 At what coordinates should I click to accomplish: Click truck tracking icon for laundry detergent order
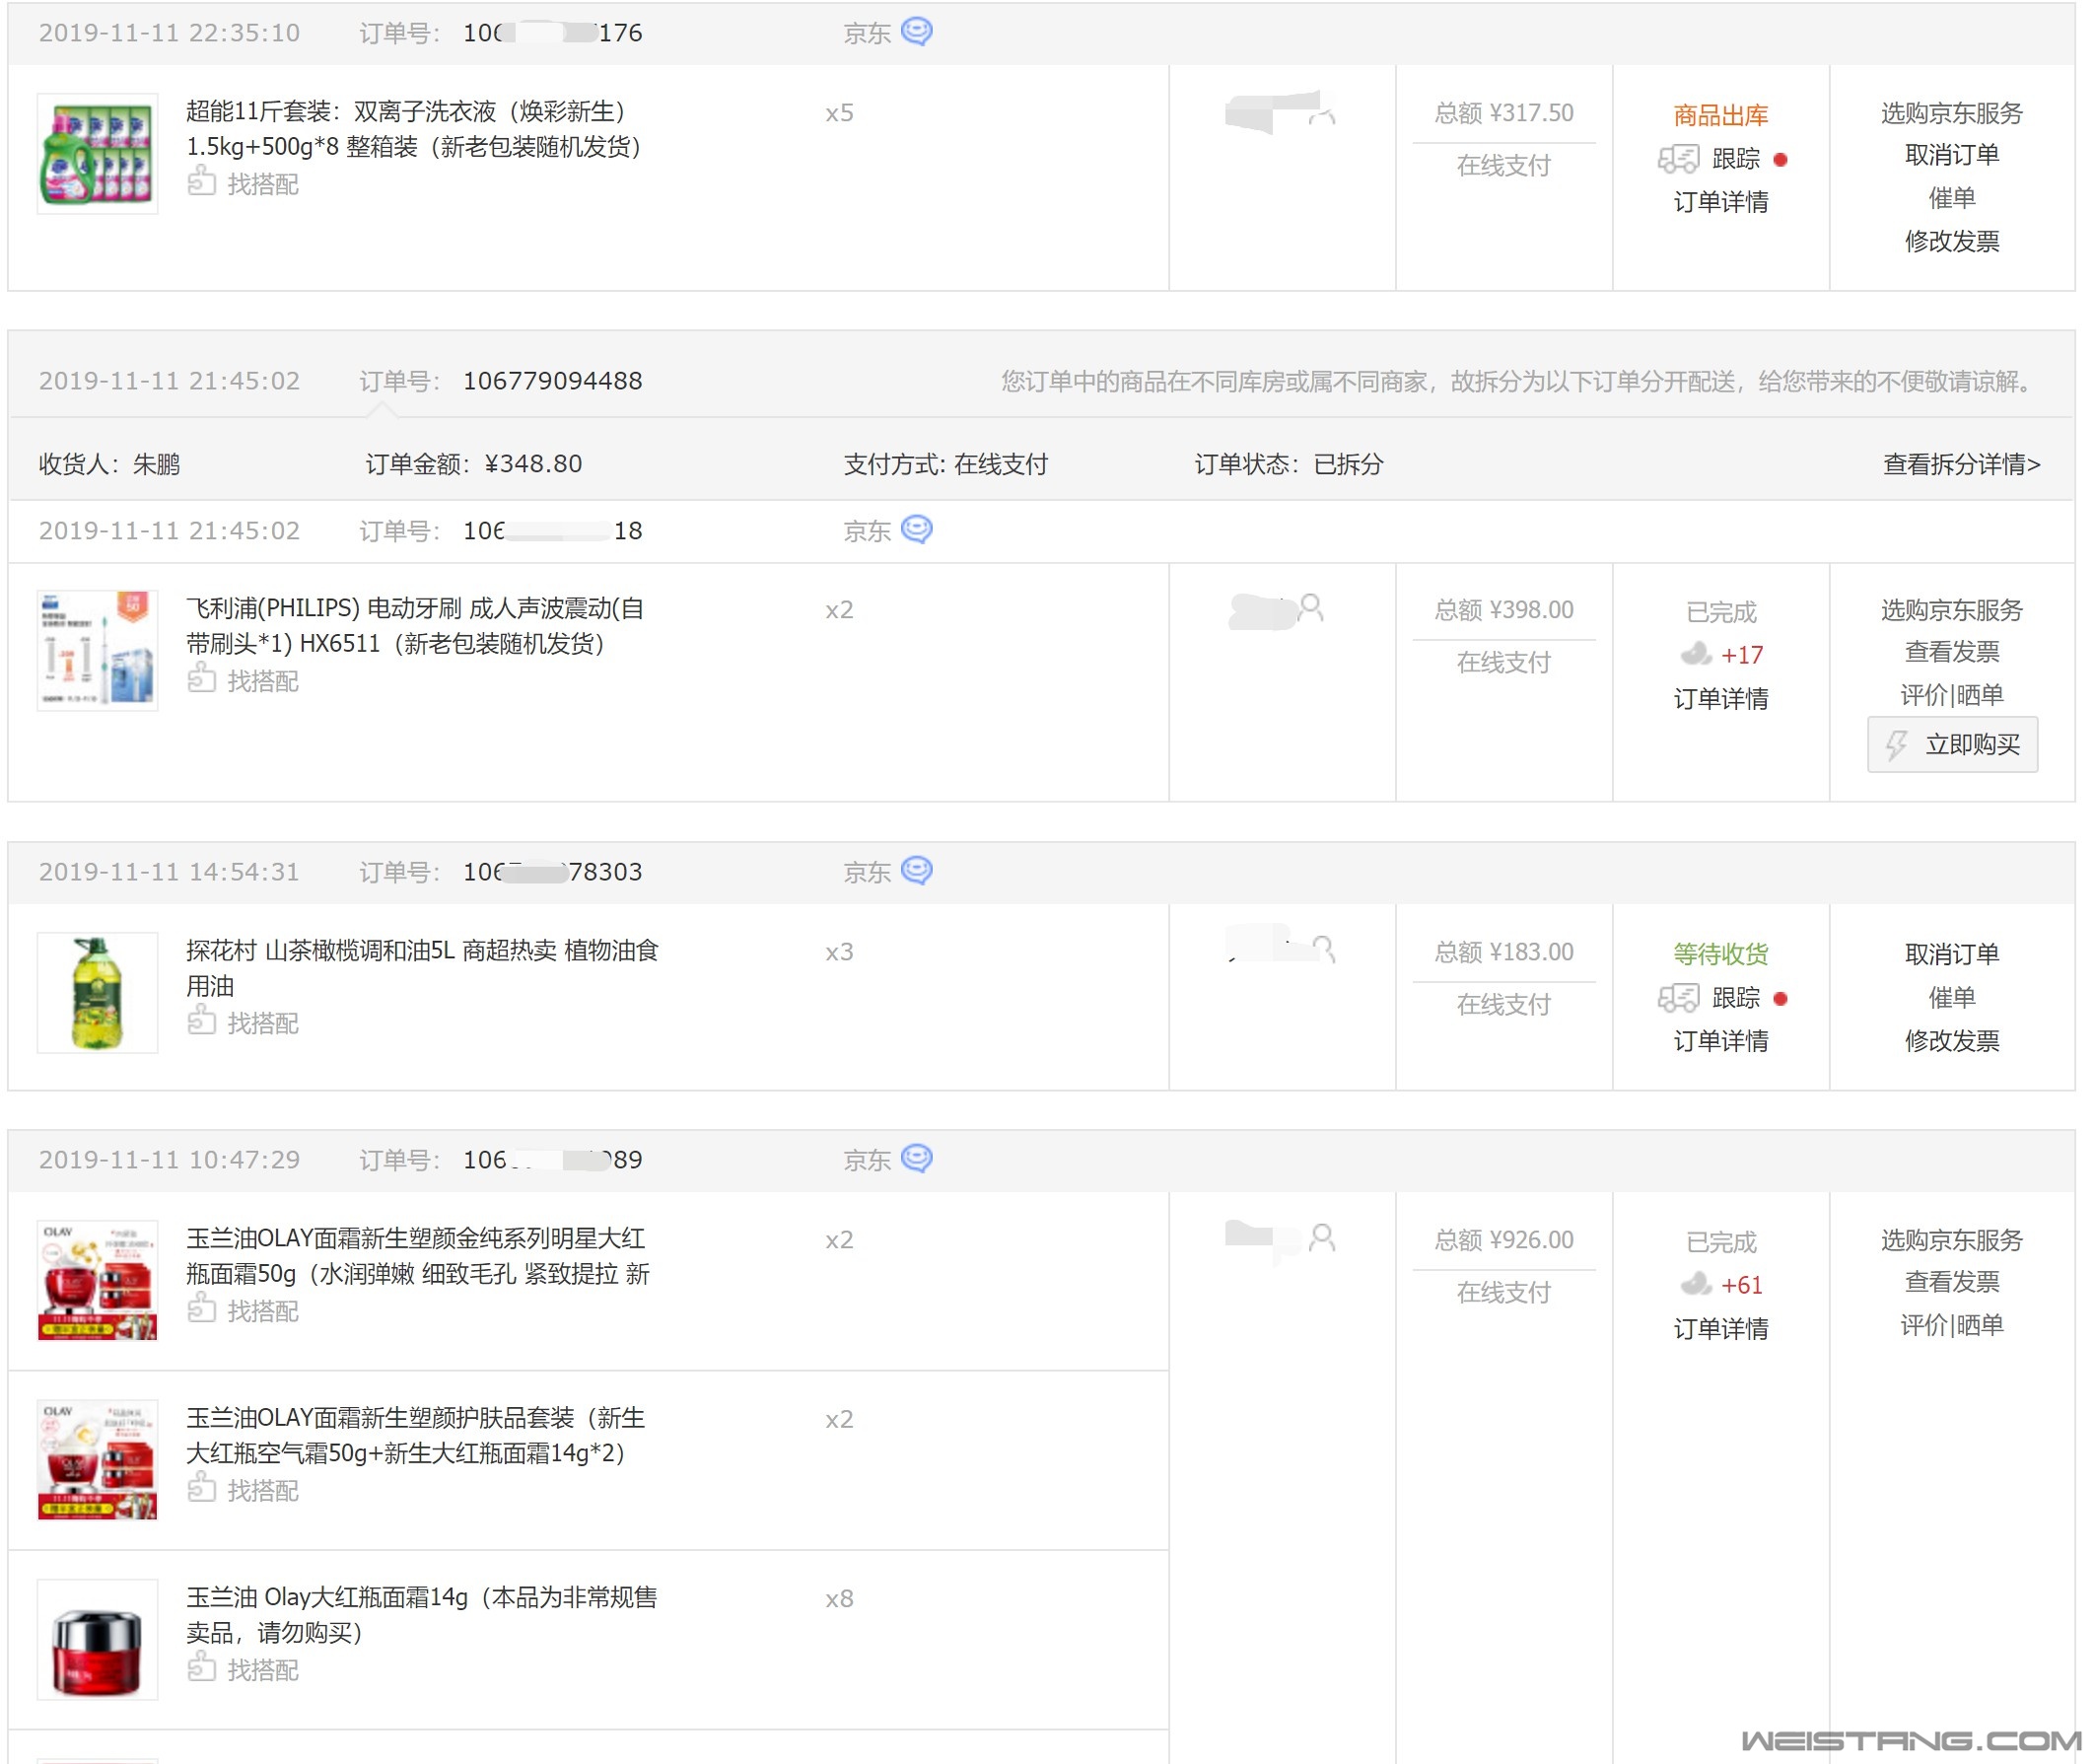(1678, 158)
